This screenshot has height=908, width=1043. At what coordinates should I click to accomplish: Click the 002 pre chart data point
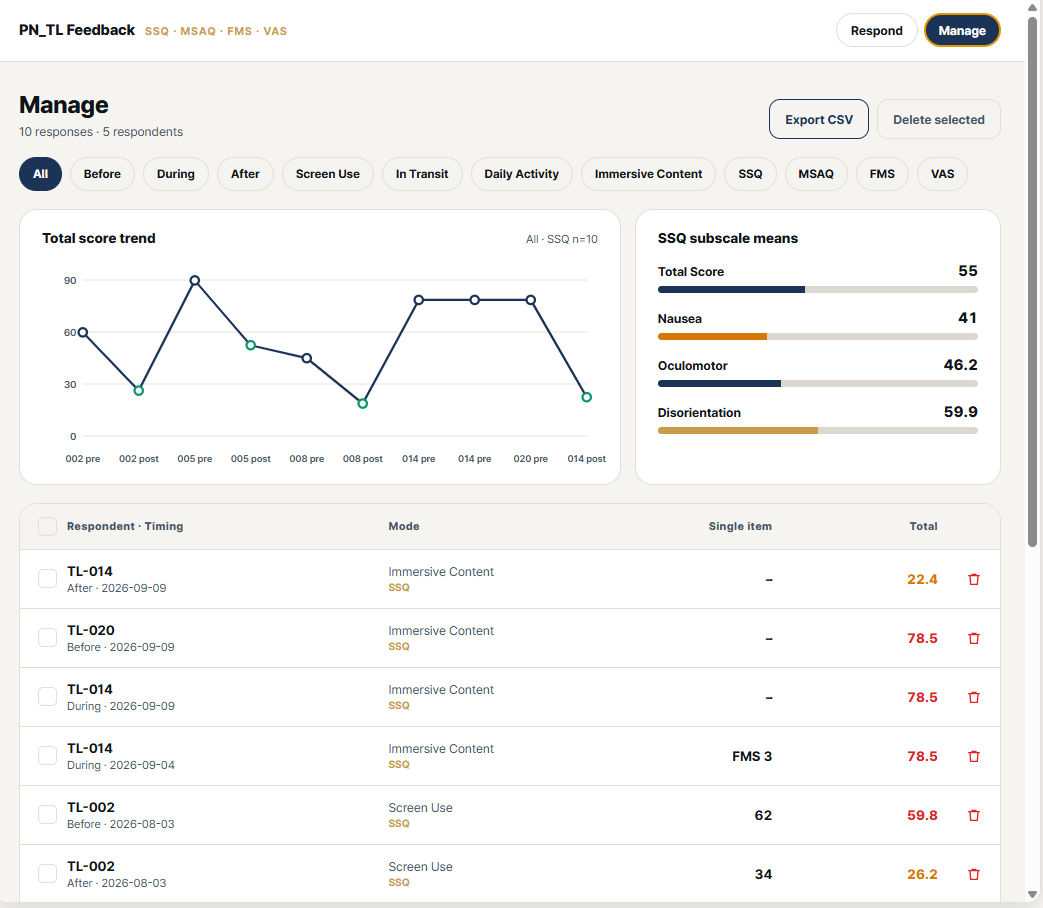pos(82,333)
